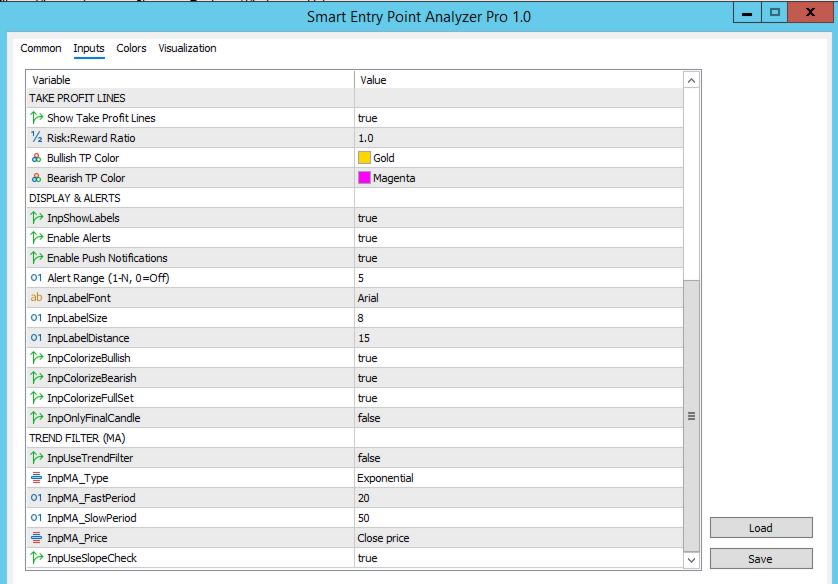The height and width of the screenshot is (584, 838).
Task: Click the boolean icon beside InpUseSlopeCheck
Action: (36, 557)
